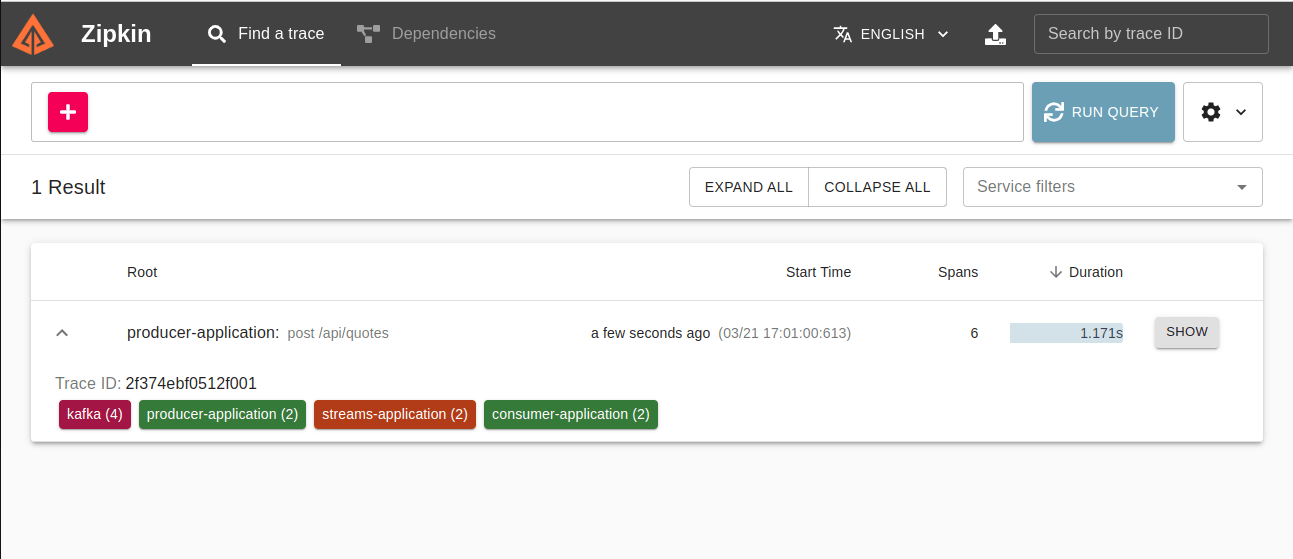Click the Zipkin orange logo icon
The width and height of the screenshot is (1293, 559).
point(32,34)
